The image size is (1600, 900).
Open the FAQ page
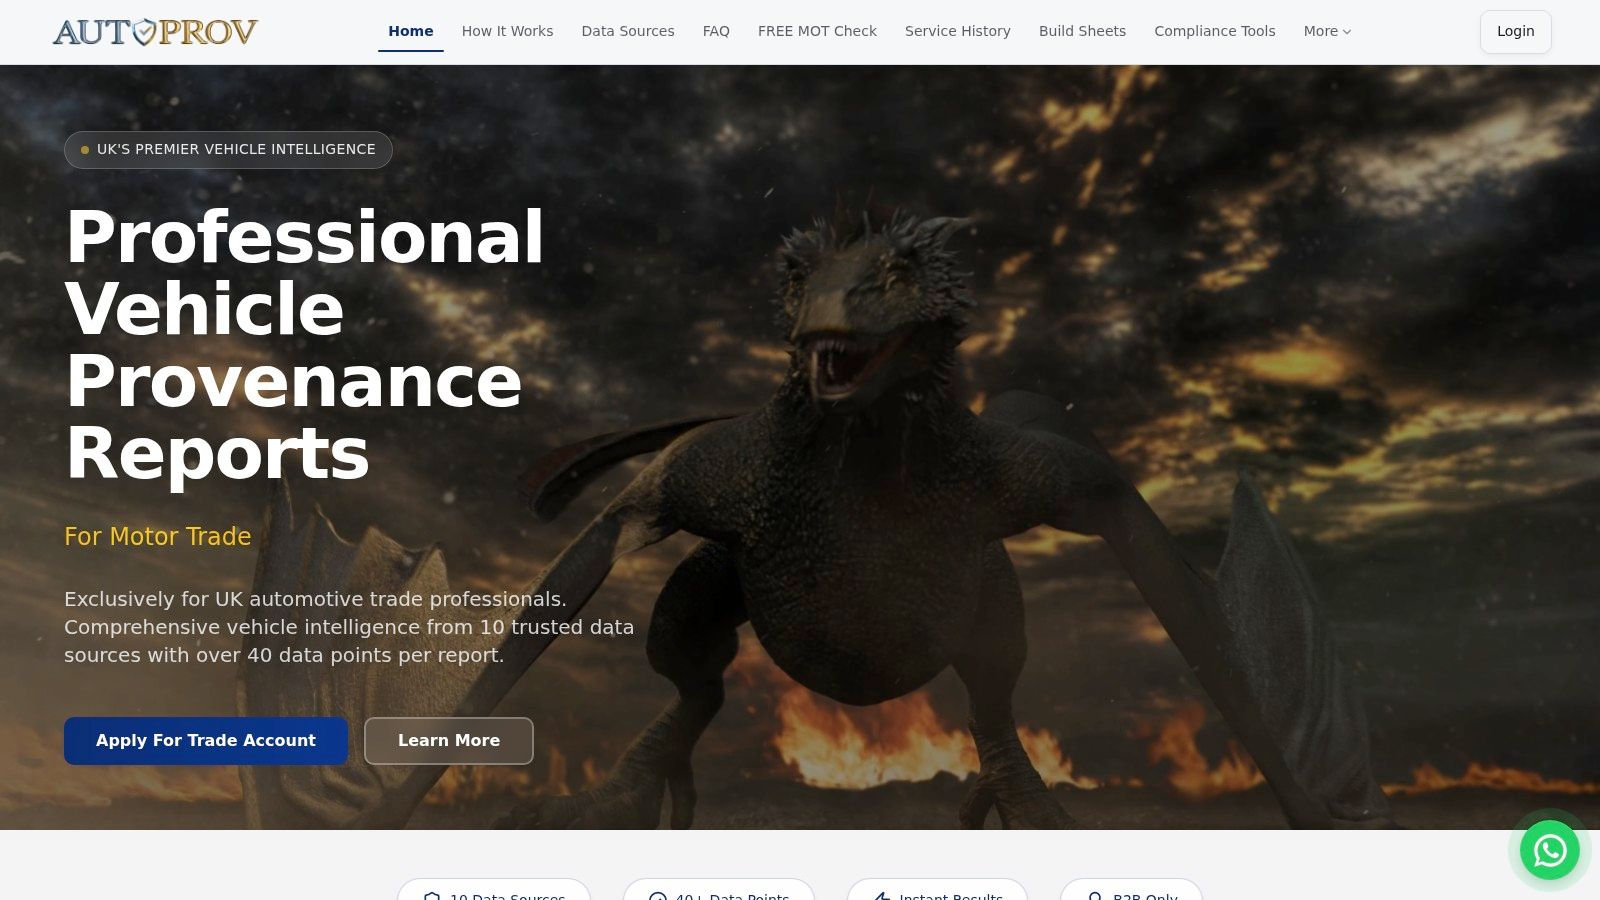pos(716,31)
